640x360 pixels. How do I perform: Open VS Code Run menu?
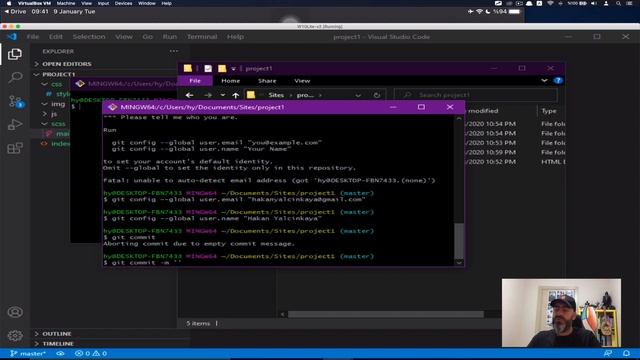coord(170,37)
